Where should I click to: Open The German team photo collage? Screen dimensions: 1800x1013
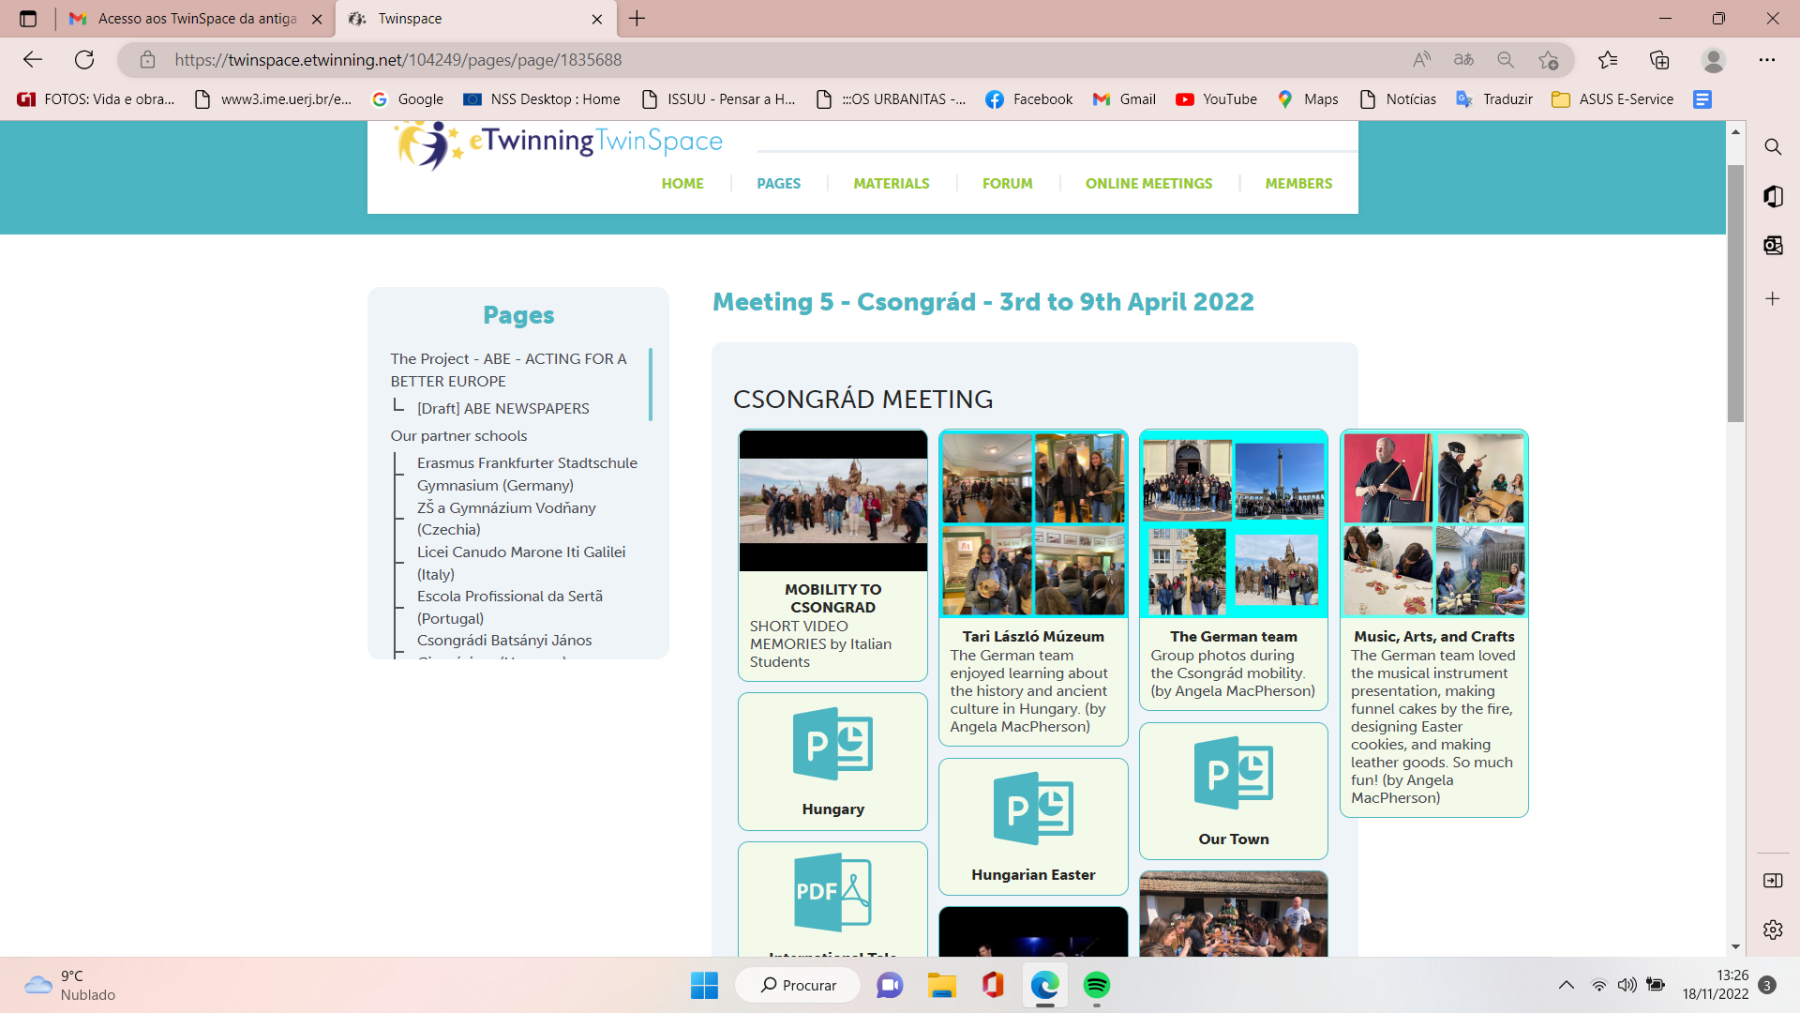tap(1233, 524)
